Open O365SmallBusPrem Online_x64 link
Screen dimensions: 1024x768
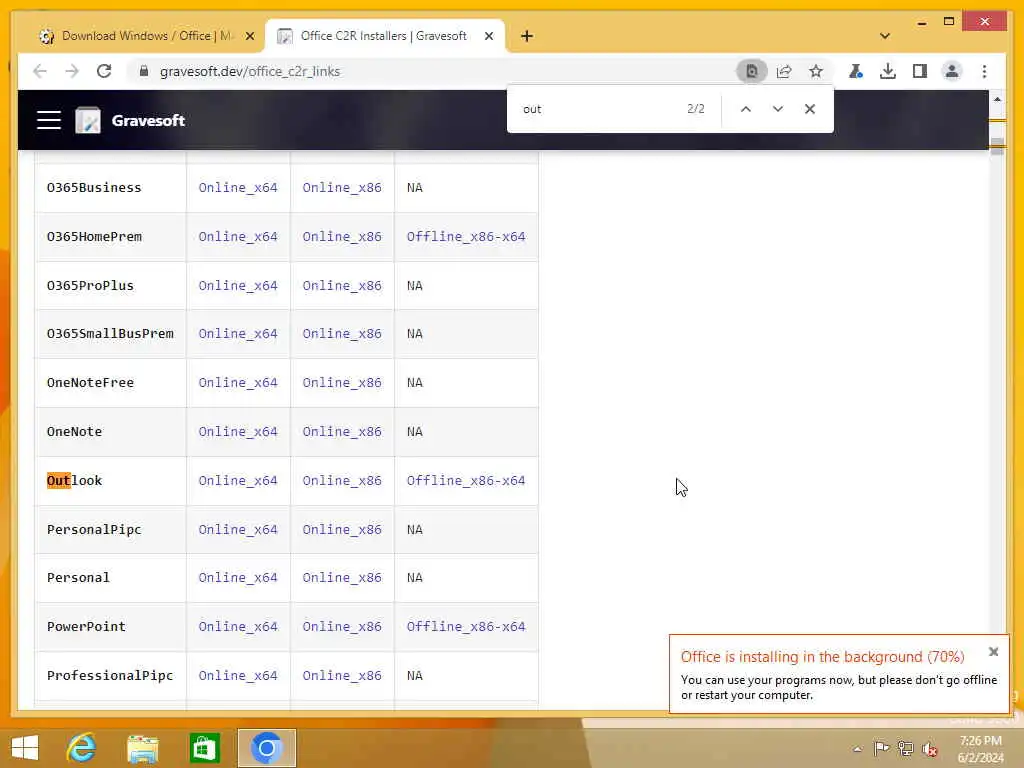(238, 334)
